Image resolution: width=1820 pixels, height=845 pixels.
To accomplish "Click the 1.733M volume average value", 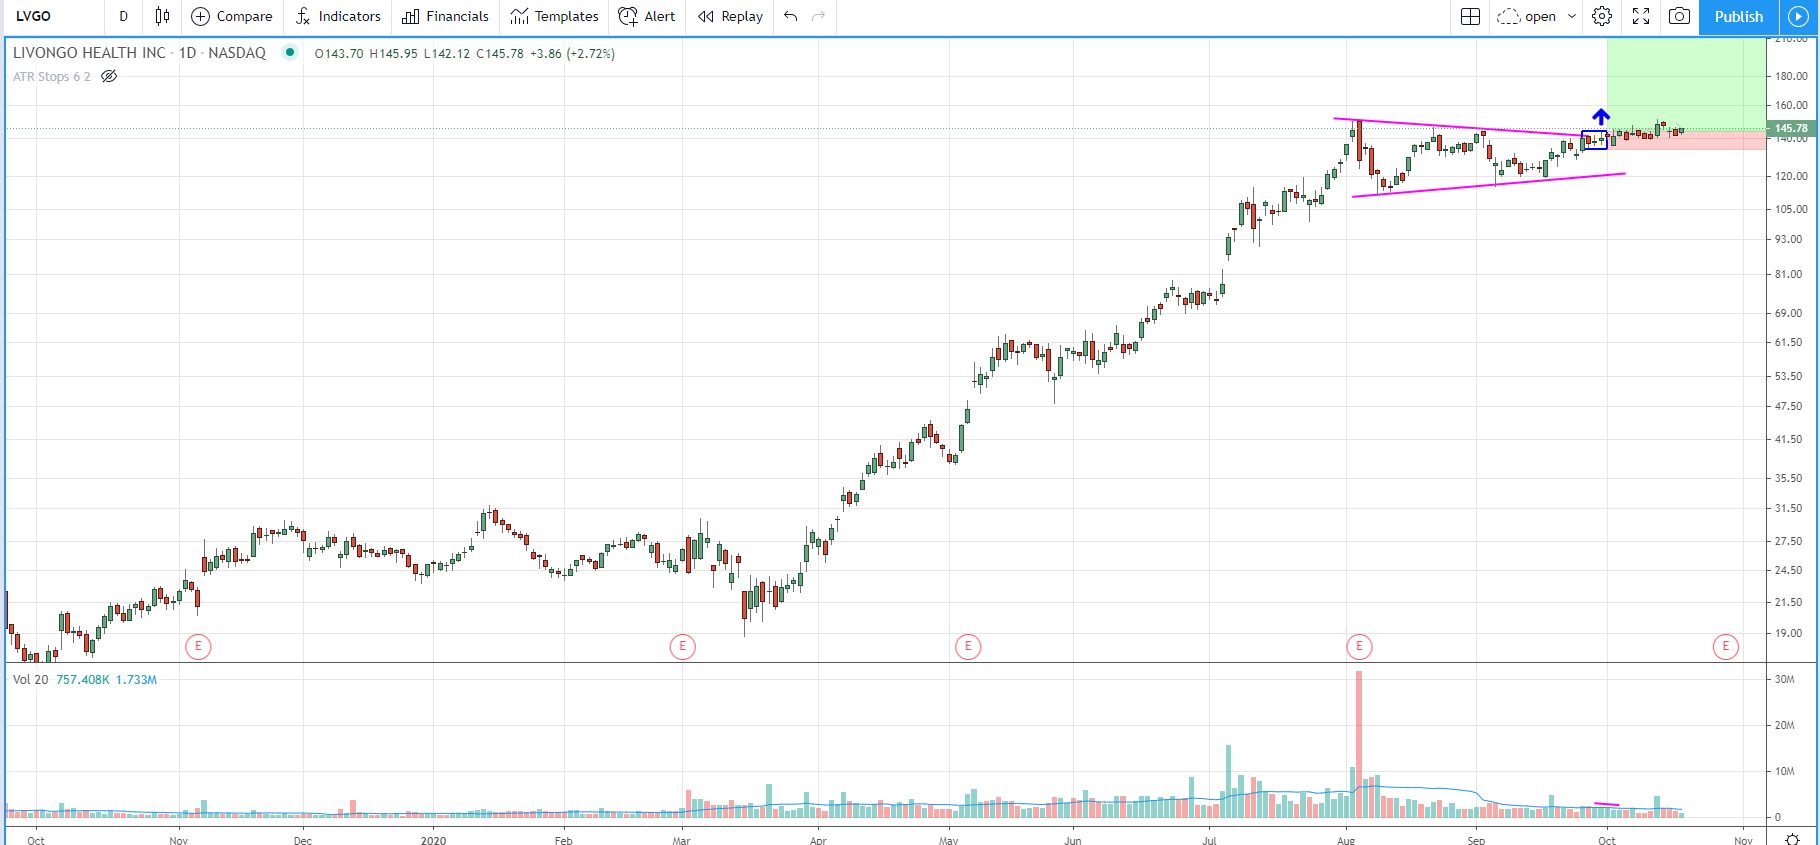I will click(x=136, y=679).
